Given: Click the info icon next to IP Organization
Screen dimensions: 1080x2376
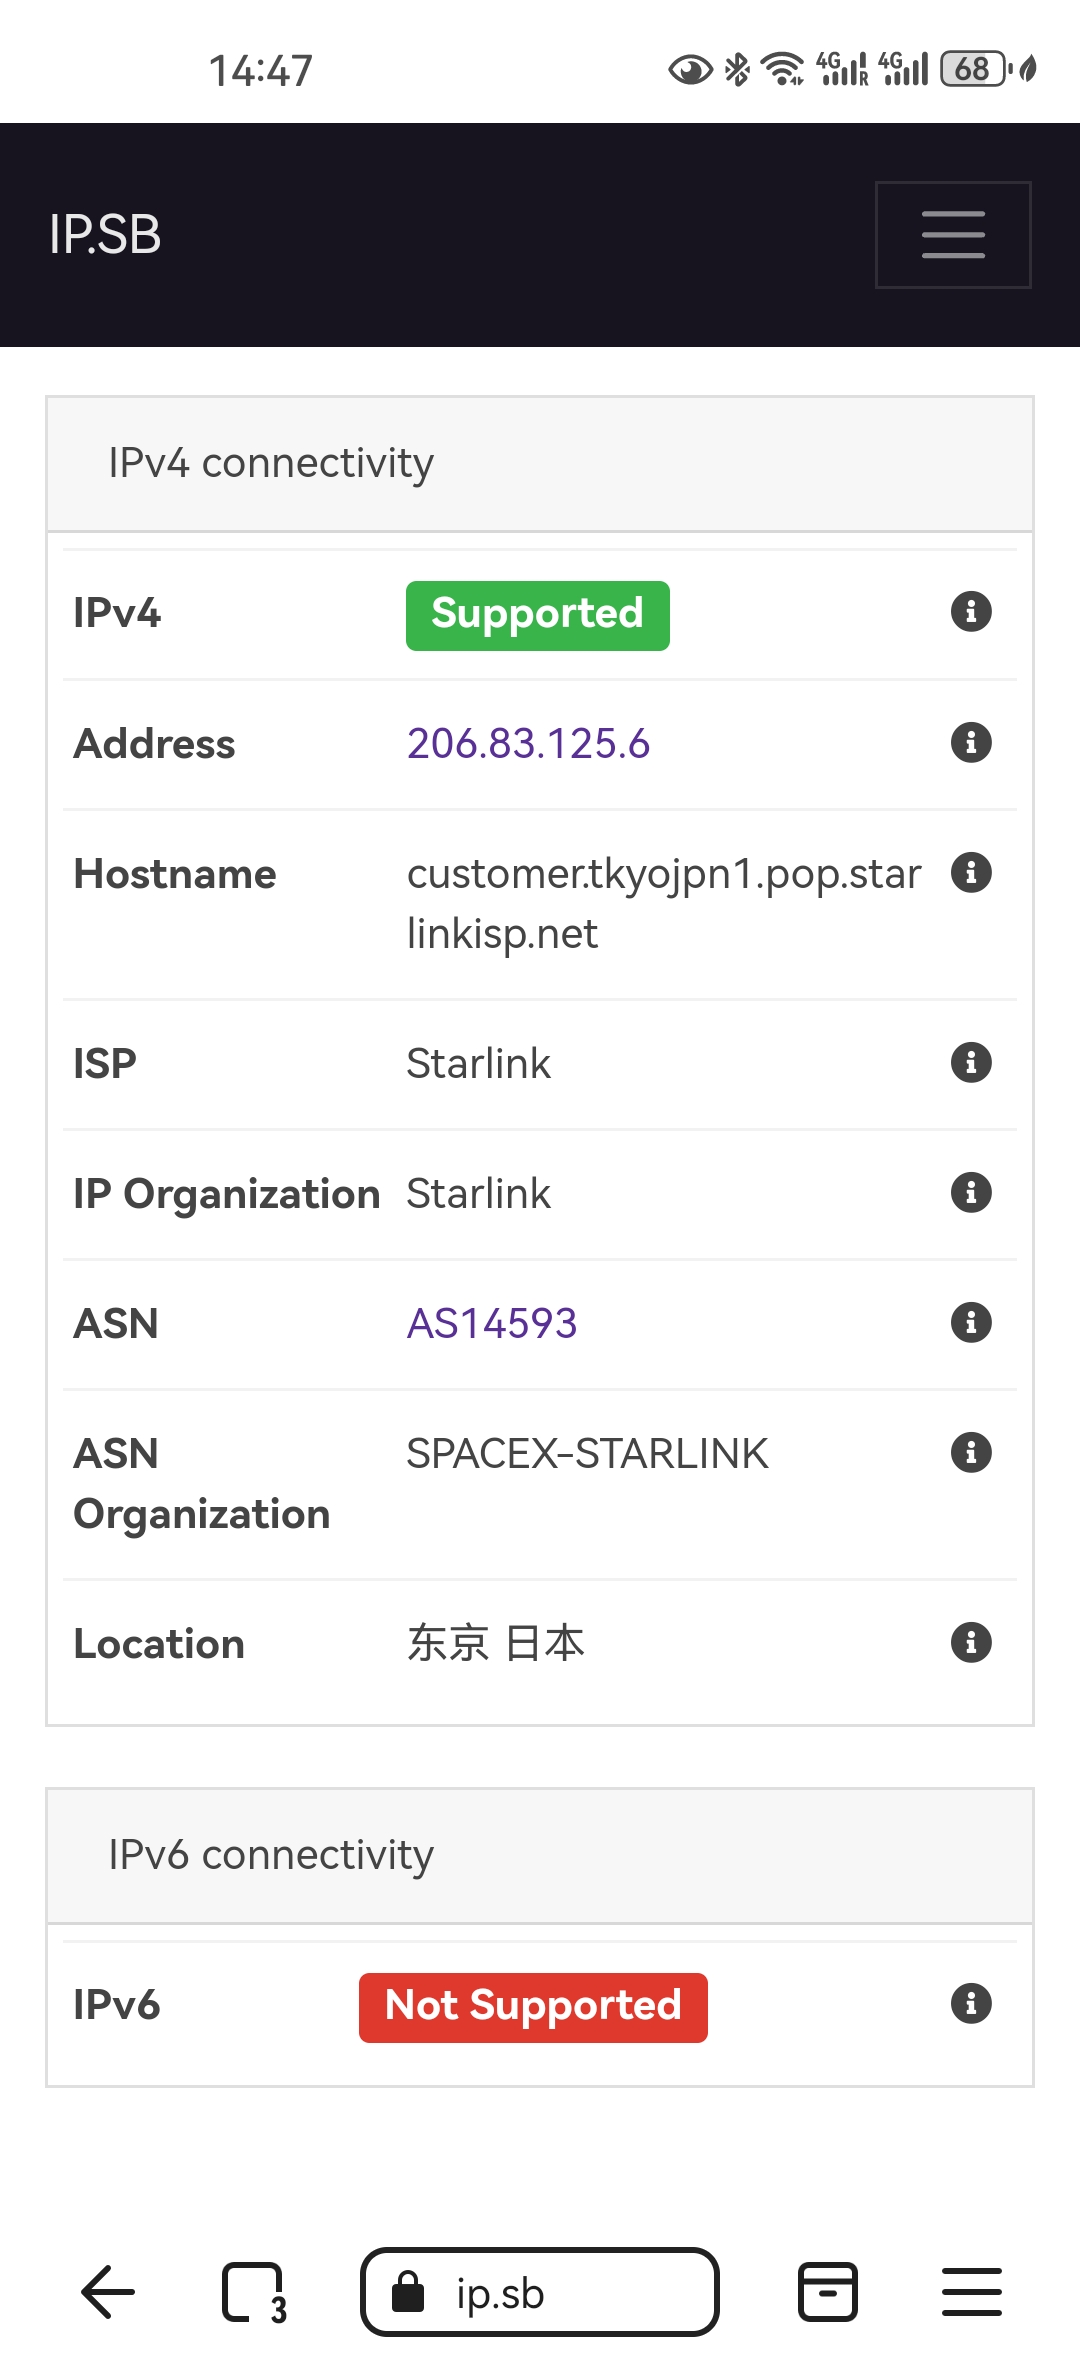Looking at the screenshot, I should [x=970, y=1192].
